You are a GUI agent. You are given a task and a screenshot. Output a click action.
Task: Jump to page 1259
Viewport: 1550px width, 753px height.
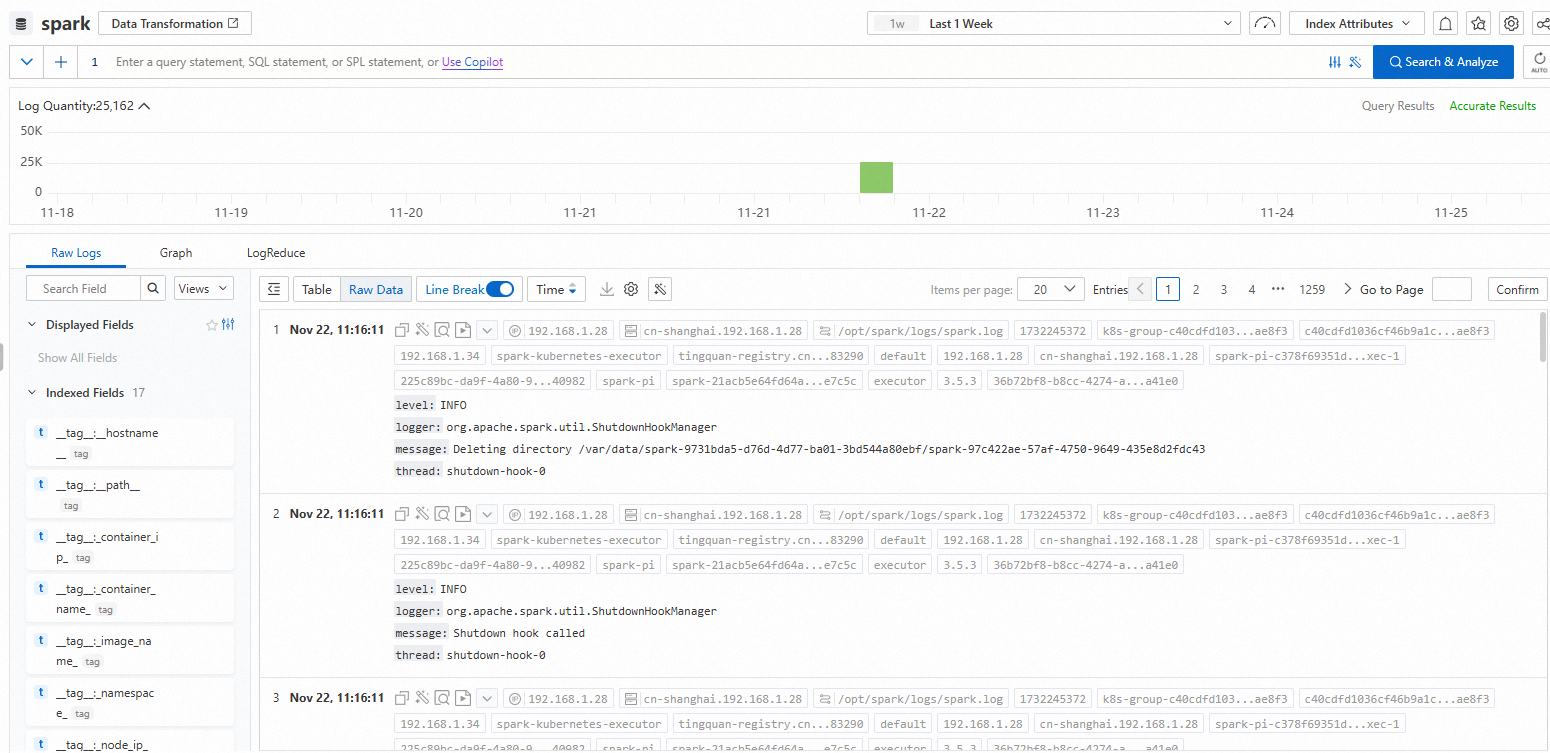click(x=1312, y=289)
